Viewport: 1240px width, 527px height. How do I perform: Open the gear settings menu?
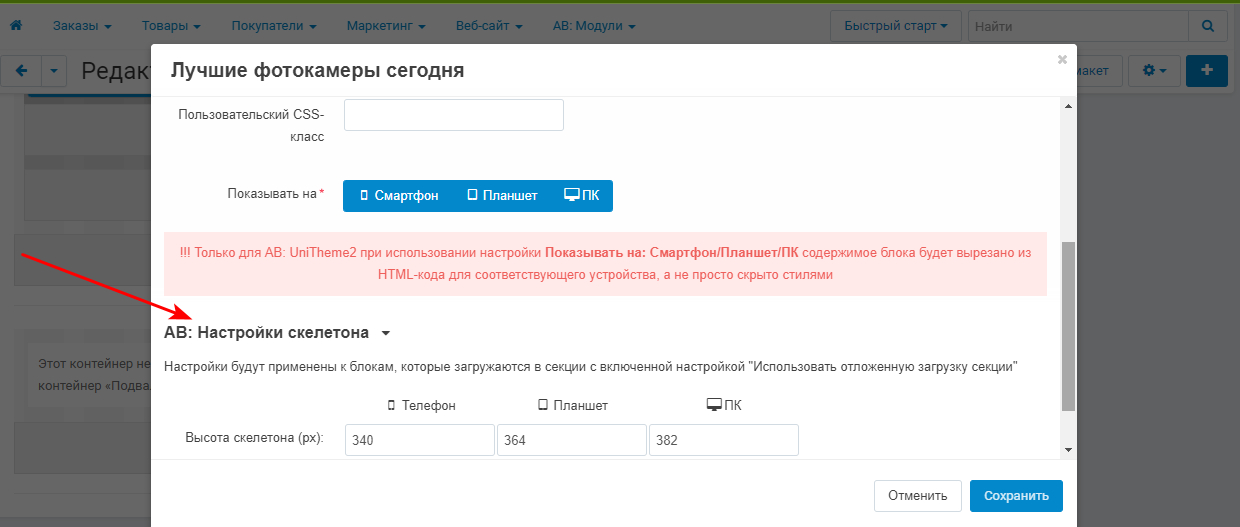click(x=1154, y=71)
